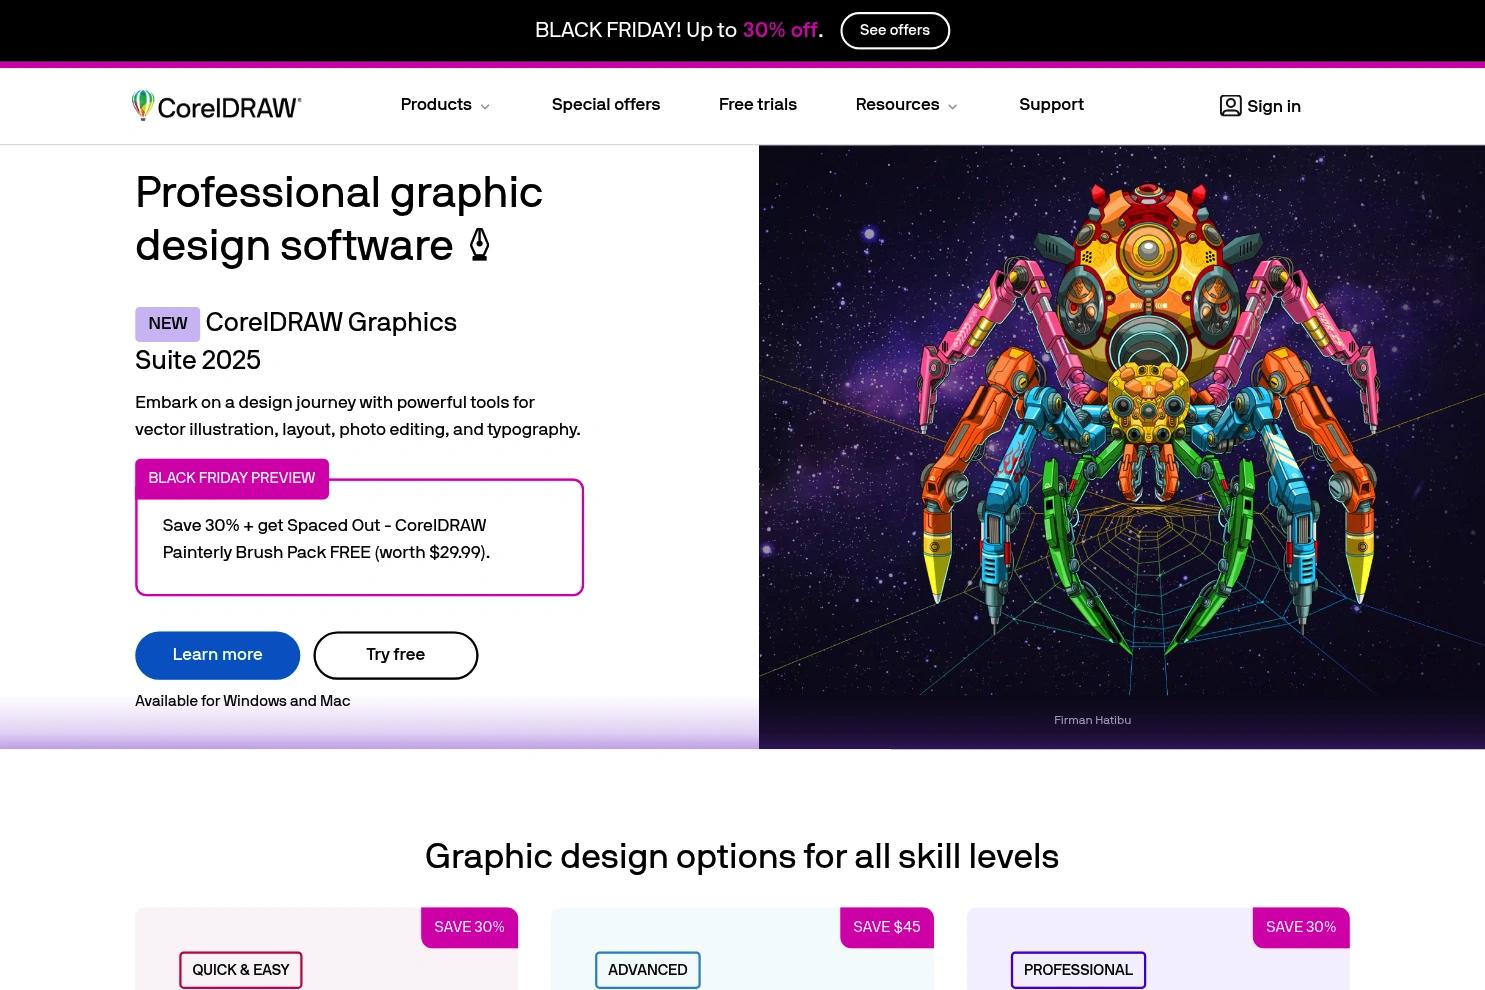Click the Available for Windows and Mac text
Image resolution: width=1485 pixels, height=990 pixels.
[243, 701]
